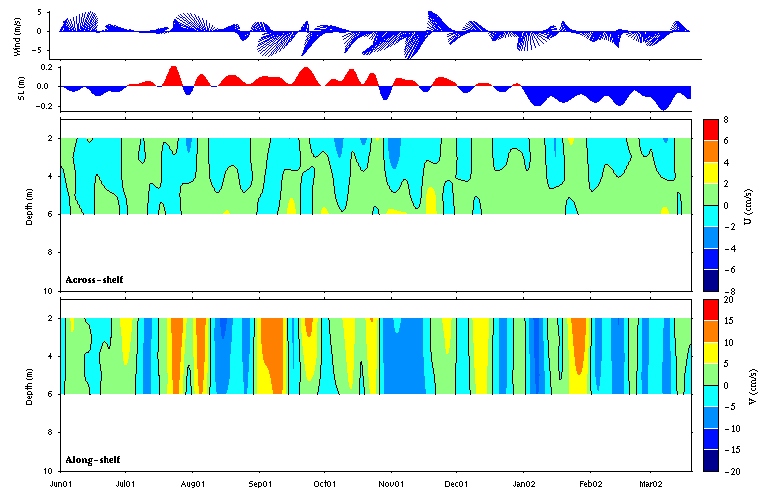
Task: Click the Nov01 date label
Action: click(391, 484)
